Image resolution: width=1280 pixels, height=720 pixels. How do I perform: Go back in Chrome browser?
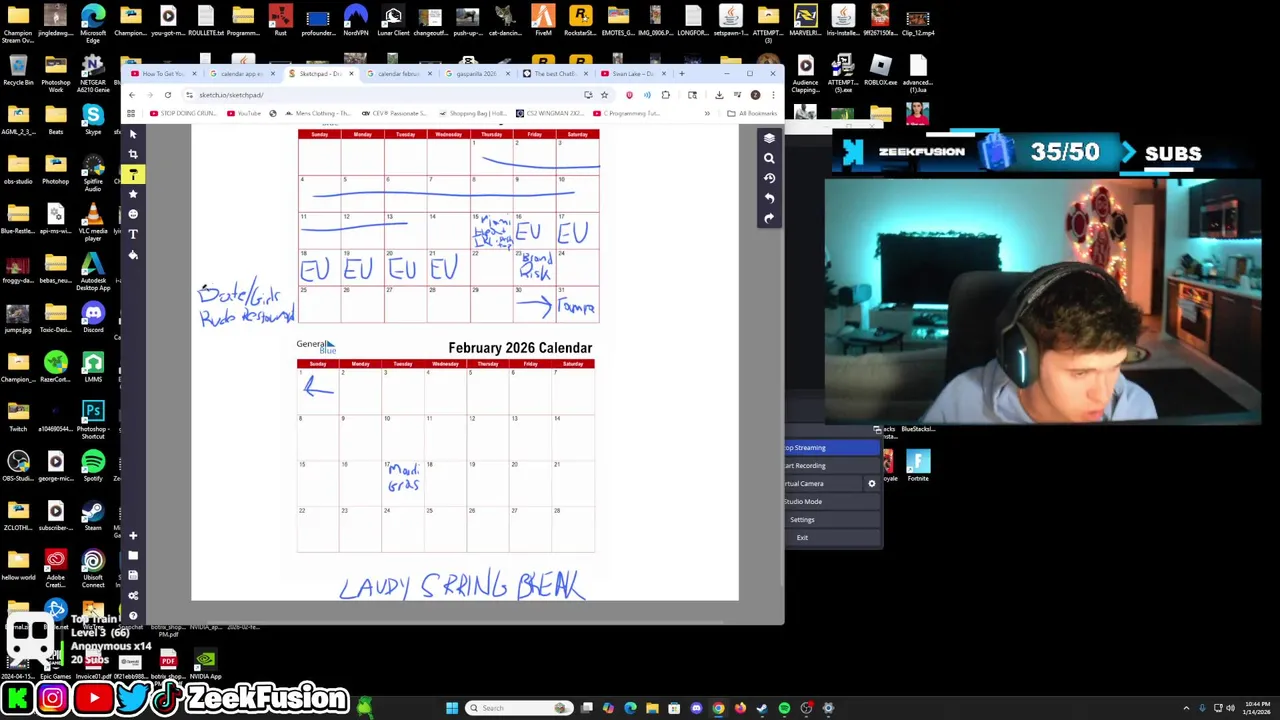pyautogui.click(x=132, y=95)
